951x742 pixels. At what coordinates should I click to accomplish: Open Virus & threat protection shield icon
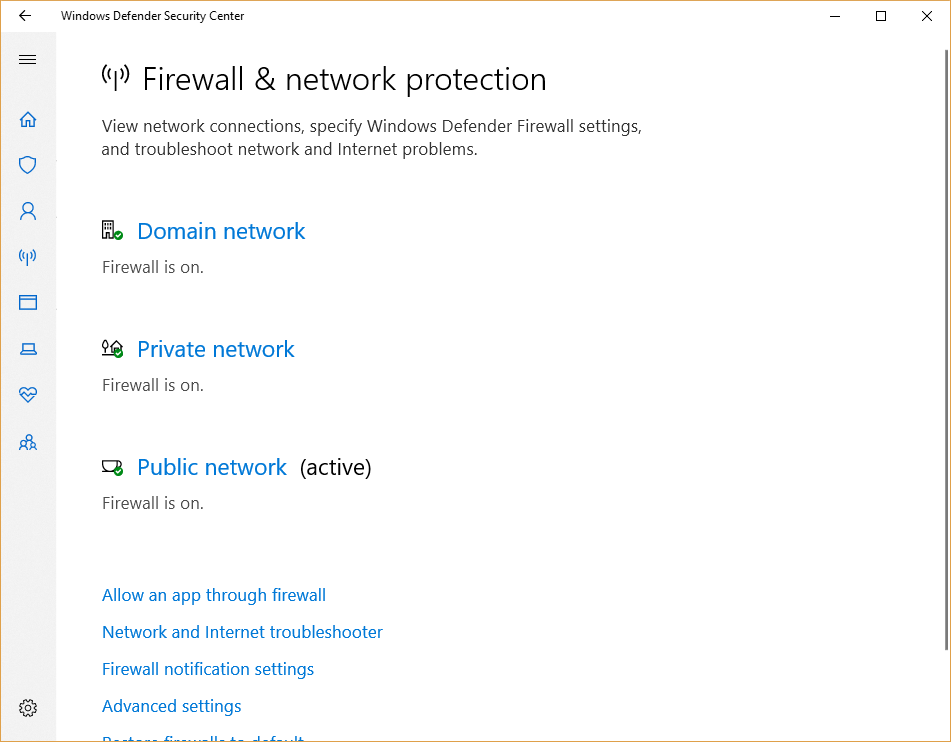28,165
